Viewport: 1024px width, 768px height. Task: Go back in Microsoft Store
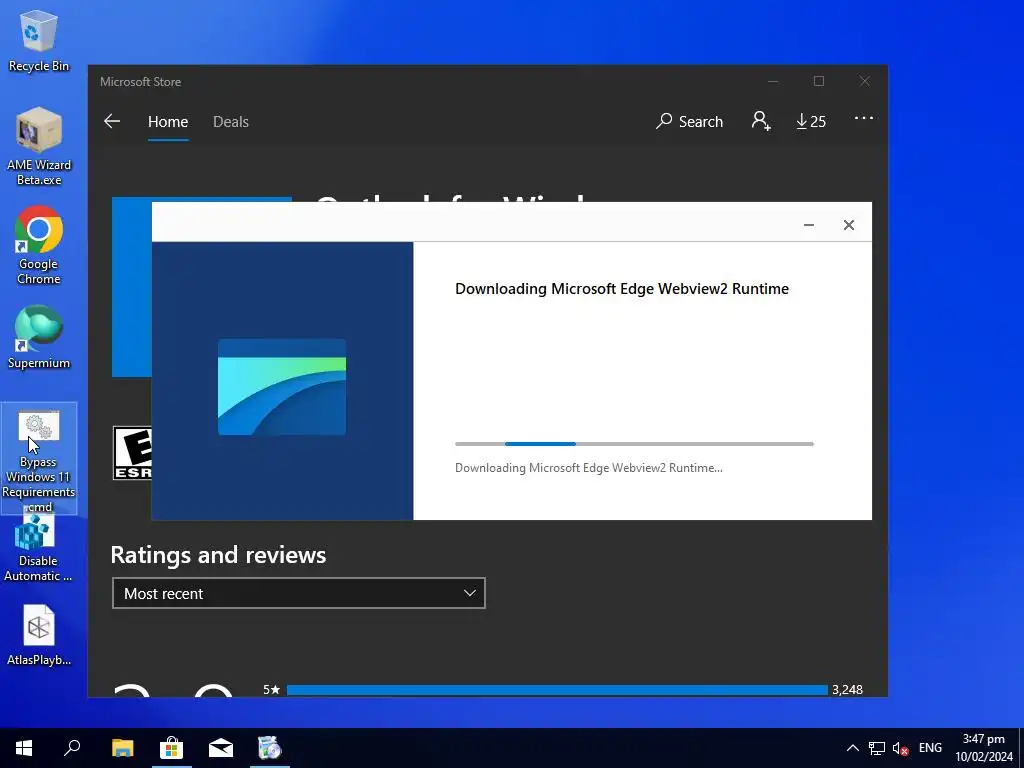click(112, 121)
